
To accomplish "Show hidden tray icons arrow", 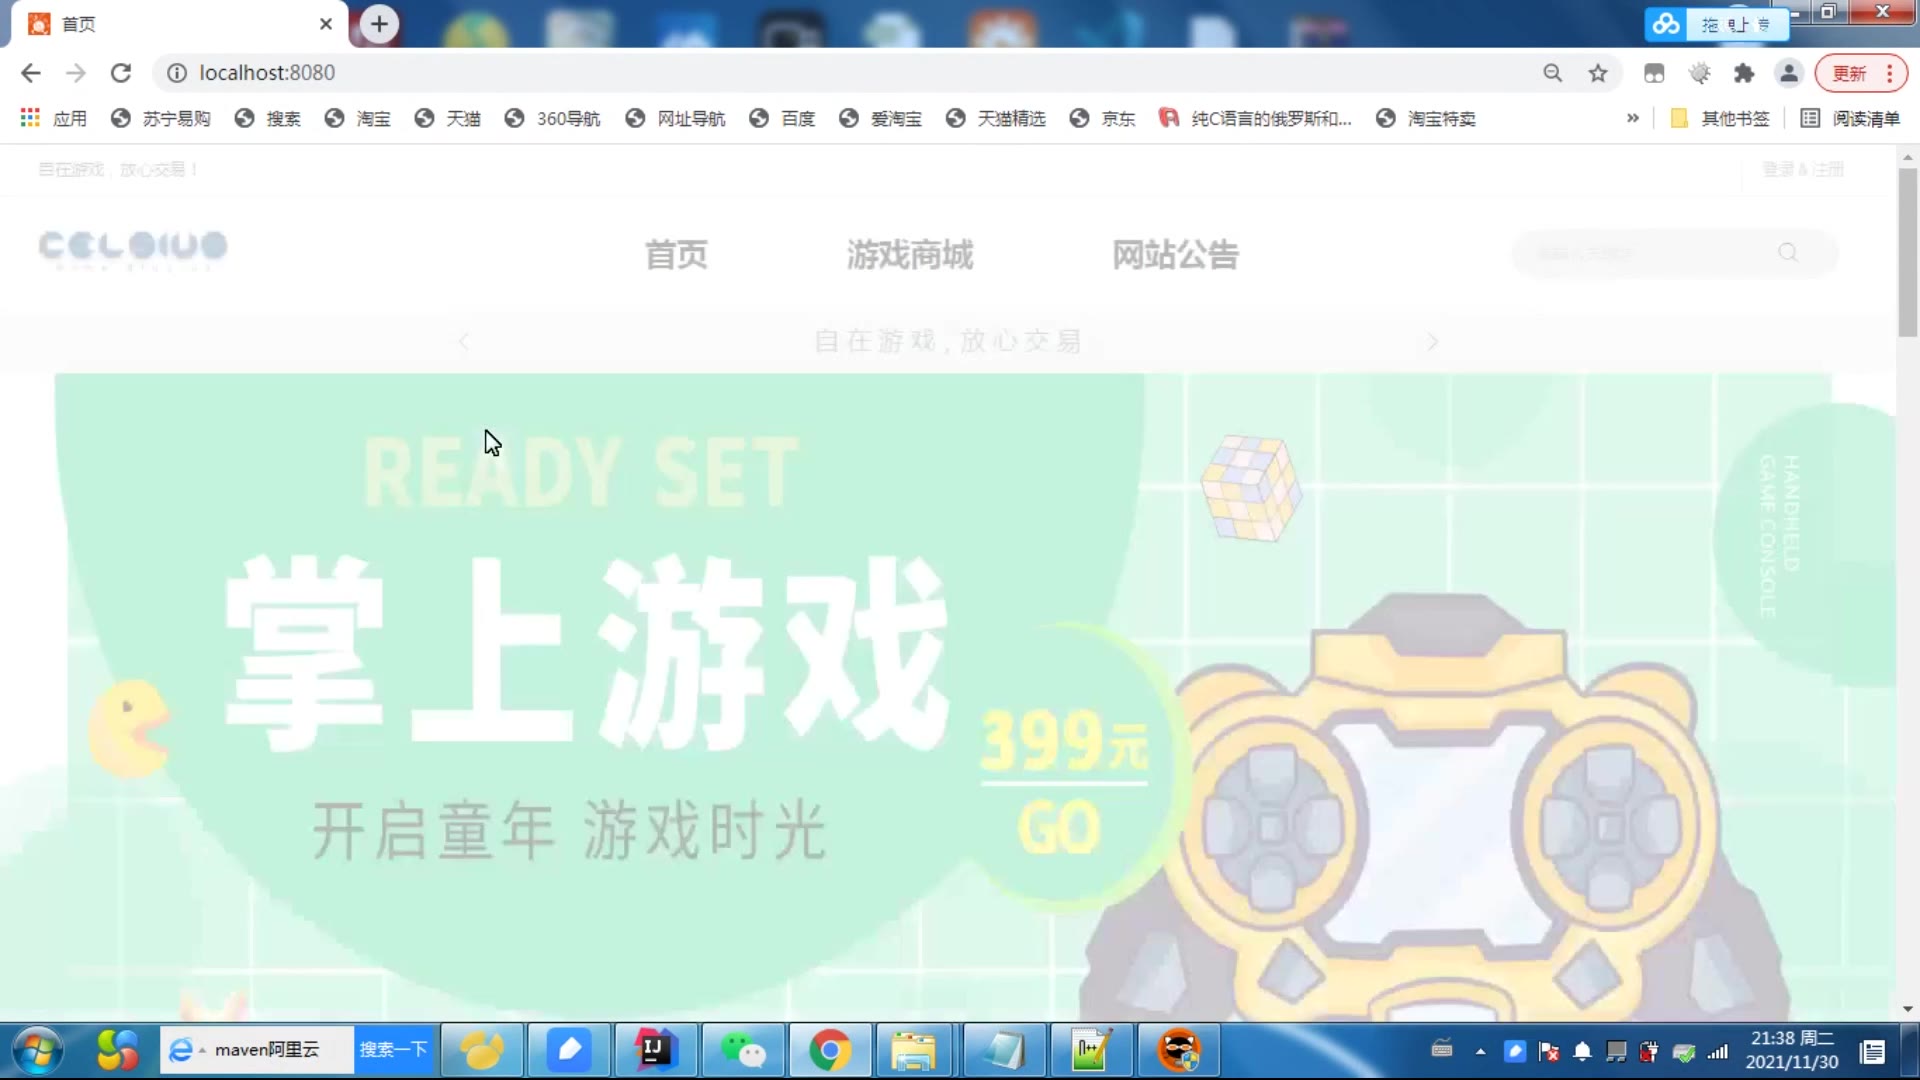I will (1481, 1051).
